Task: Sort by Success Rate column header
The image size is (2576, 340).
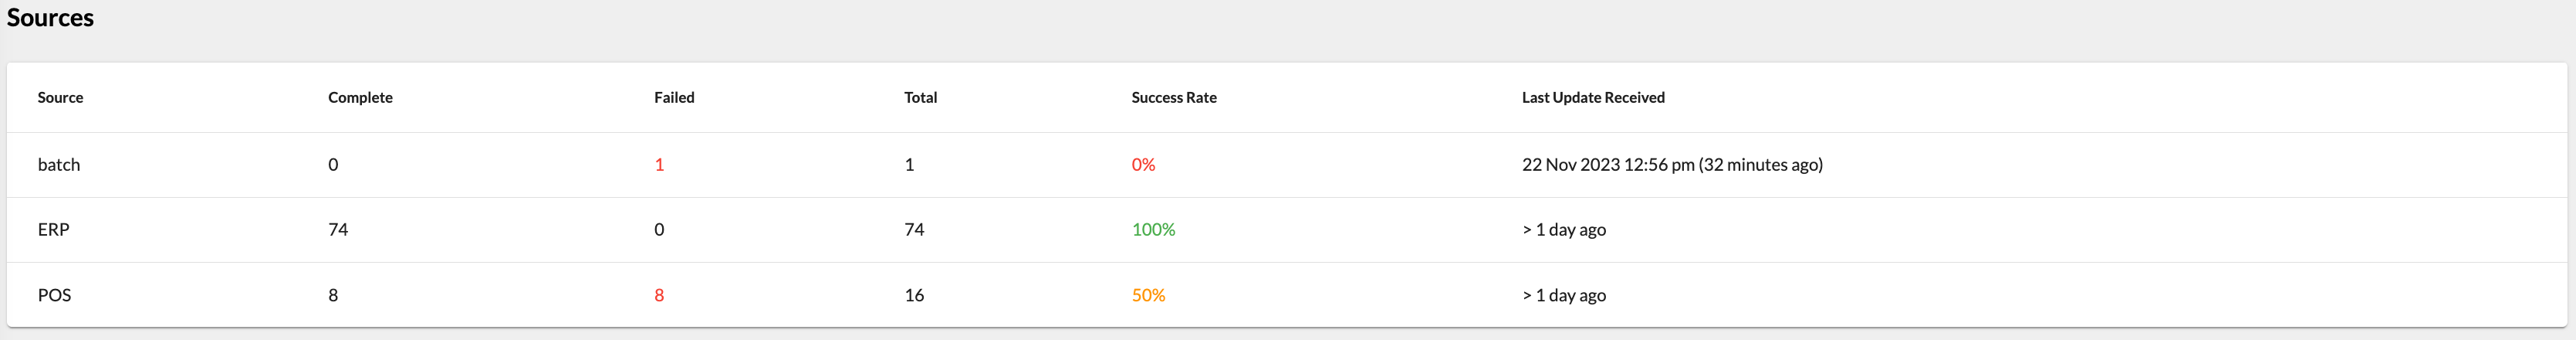Action: coord(1173,98)
